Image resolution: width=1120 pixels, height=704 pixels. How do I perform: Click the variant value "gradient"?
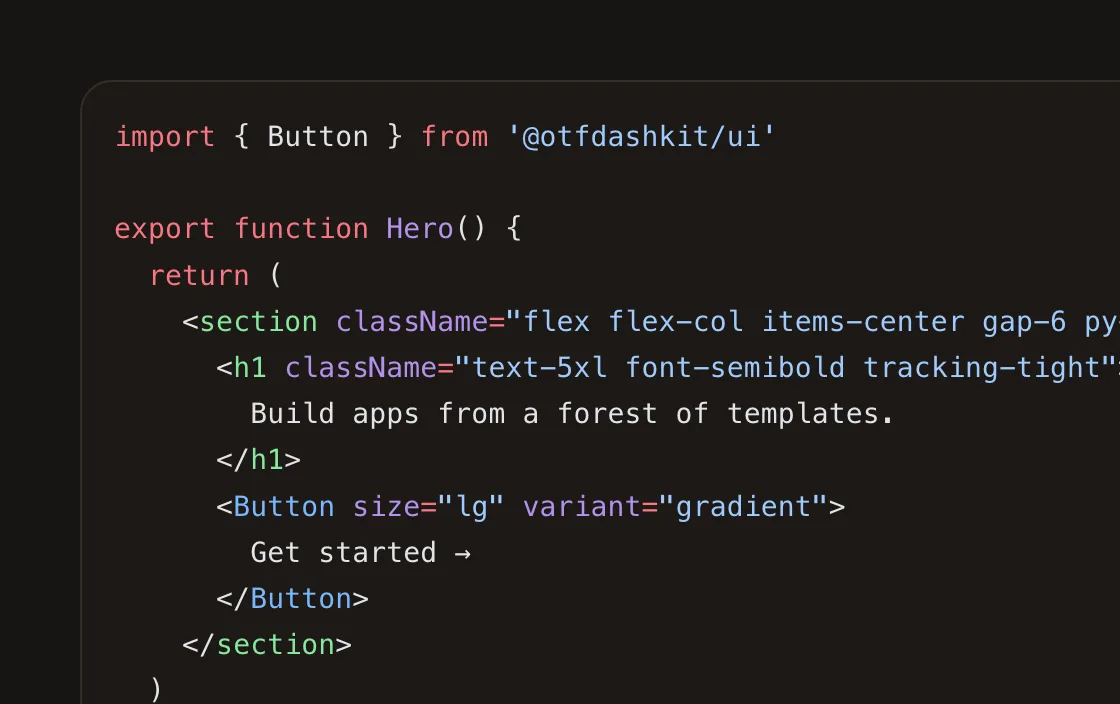tap(743, 506)
